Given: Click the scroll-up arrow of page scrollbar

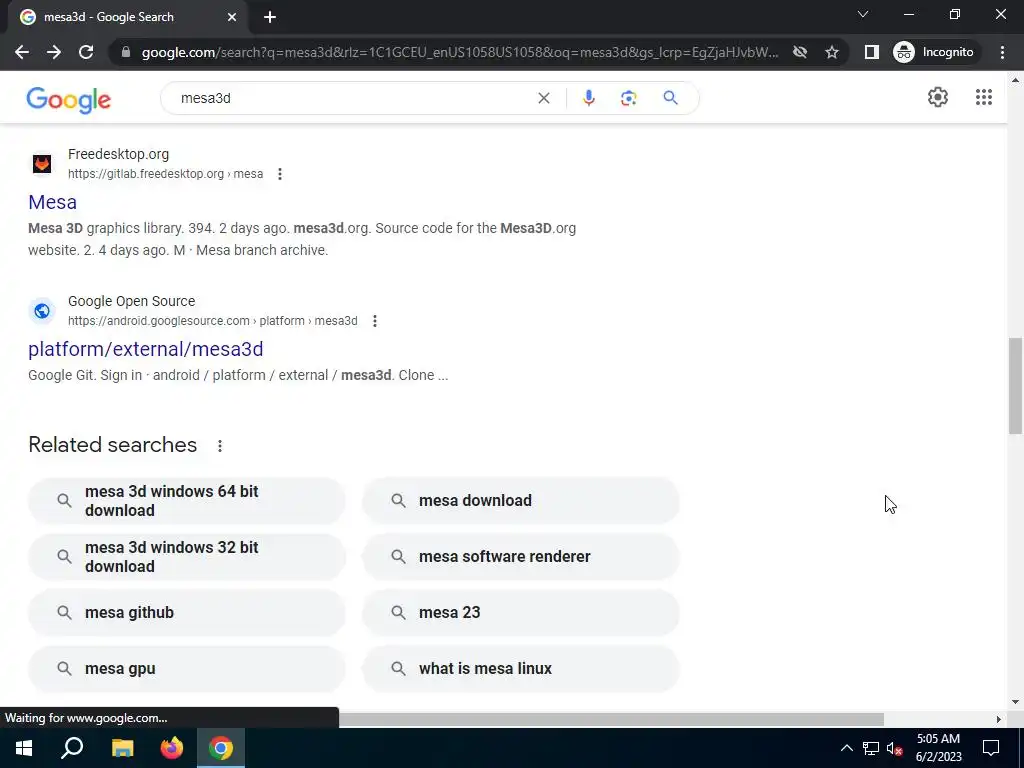Looking at the screenshot, I should [x=1015, y=80].
